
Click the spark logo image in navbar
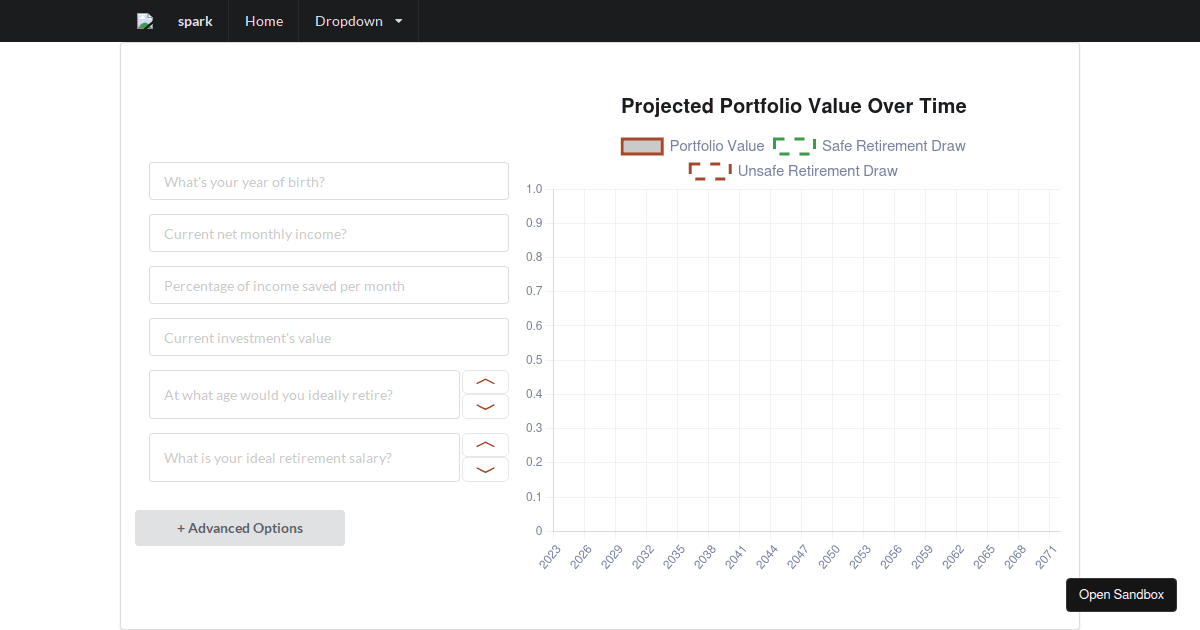pyautogui.click(x=145, y=21)
